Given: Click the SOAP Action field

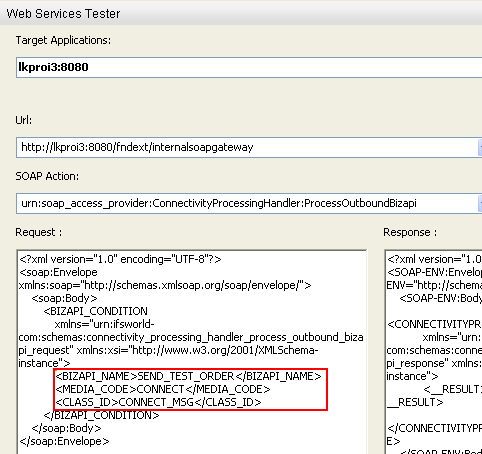Looking at the screenshot, I should pyautogui.click(x=247, y=203).
